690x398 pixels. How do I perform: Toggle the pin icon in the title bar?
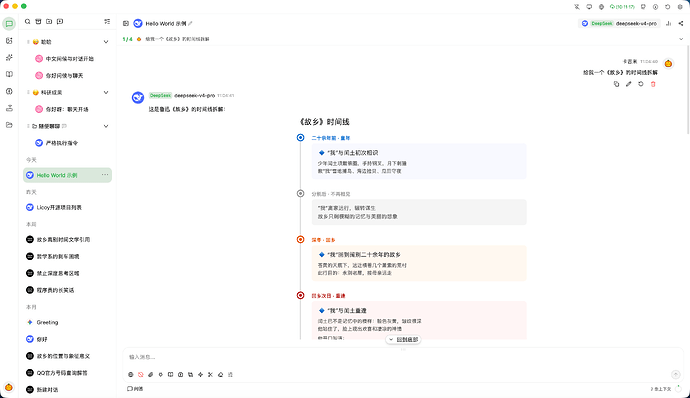pos(577,7)
